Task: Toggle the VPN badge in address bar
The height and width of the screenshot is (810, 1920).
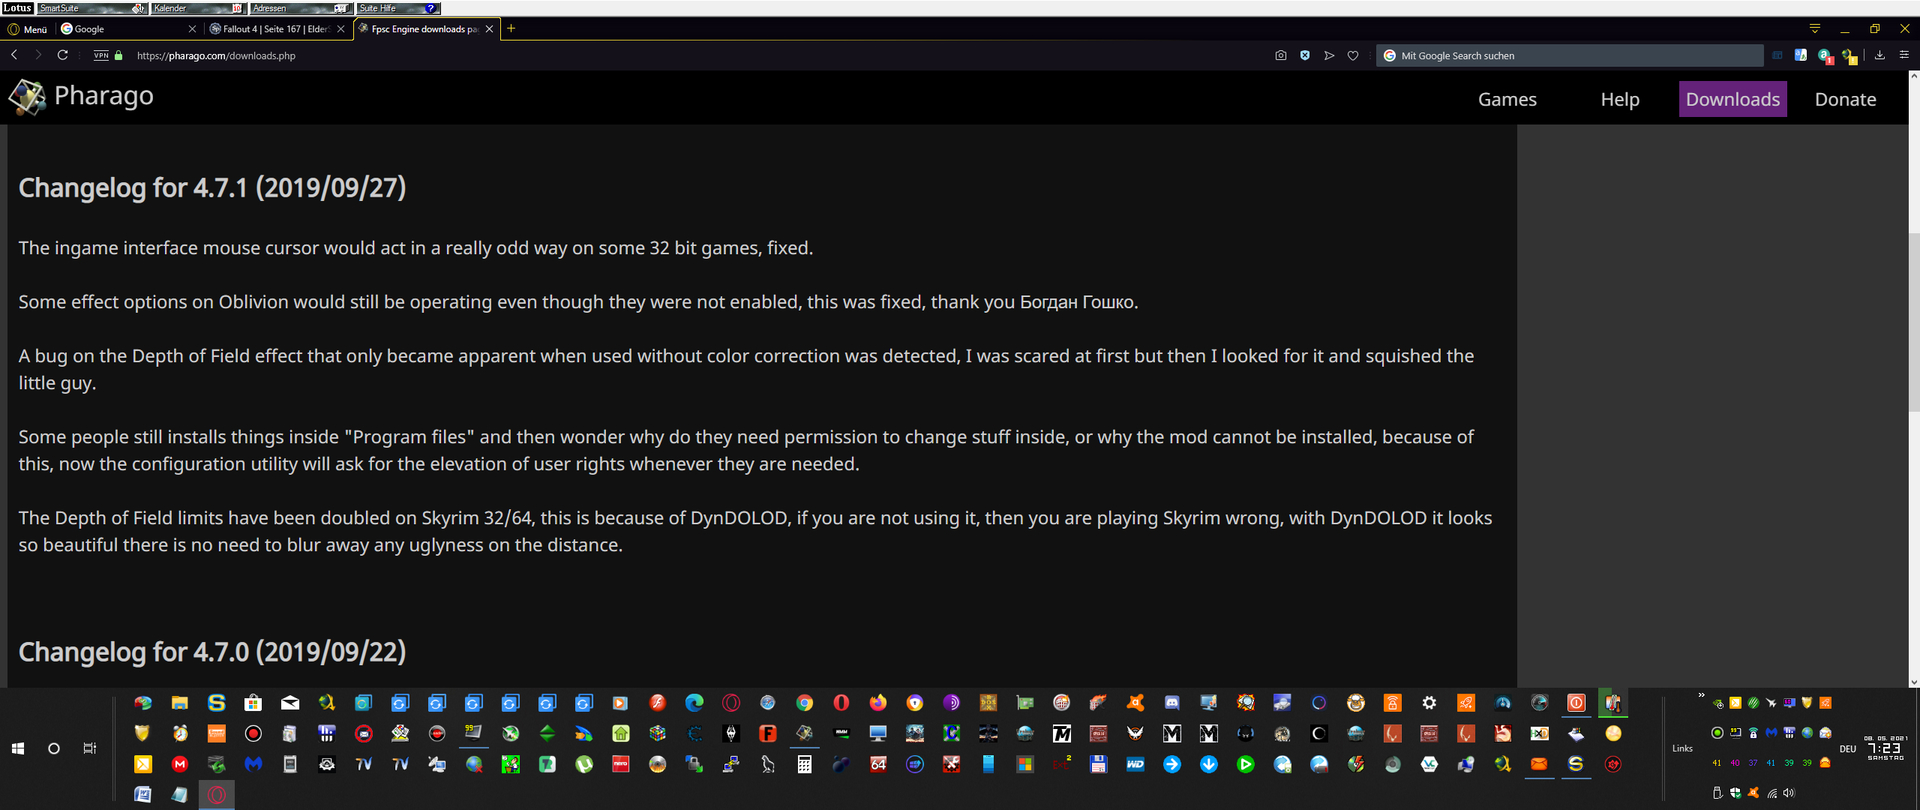Action: point(101,56)
